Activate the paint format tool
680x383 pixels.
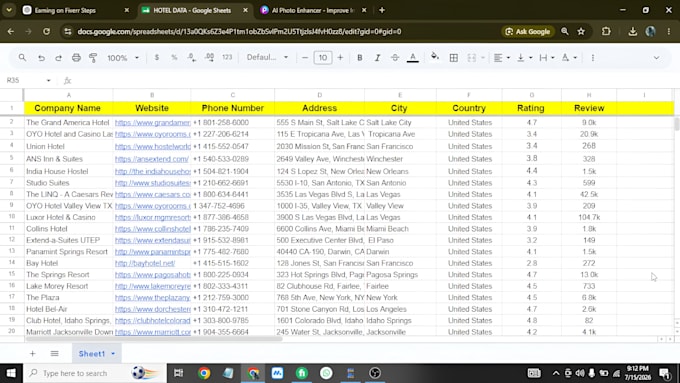click(93, 58)
